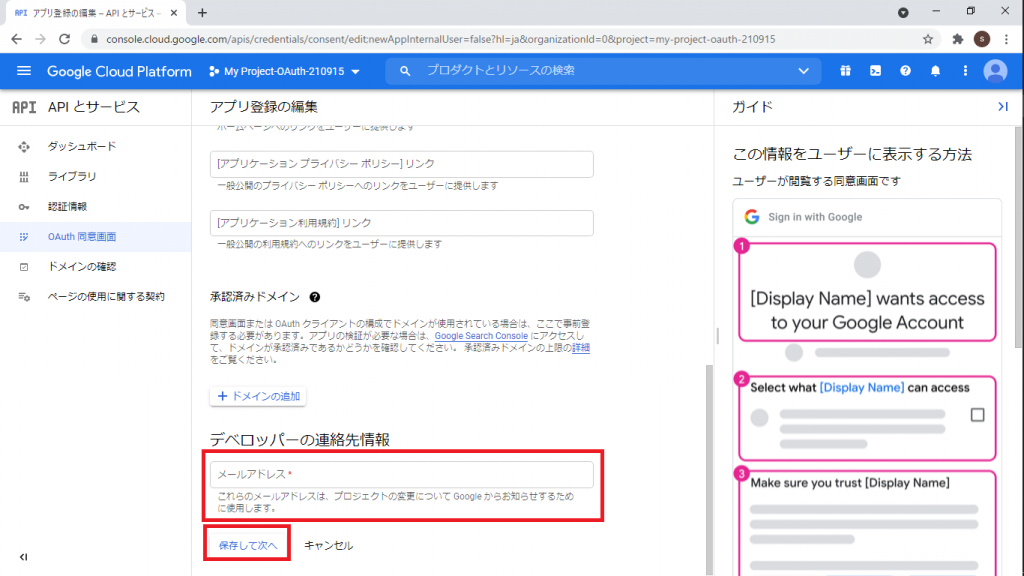Open the notifications bell icon
Screen dimensions: 1024x576
click(x=933, y=71)
